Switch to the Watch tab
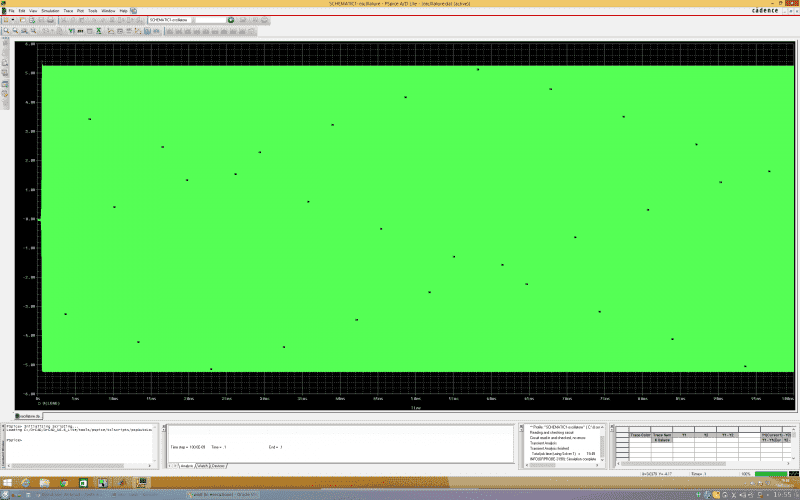800x500 pixels. pos(202,465)
